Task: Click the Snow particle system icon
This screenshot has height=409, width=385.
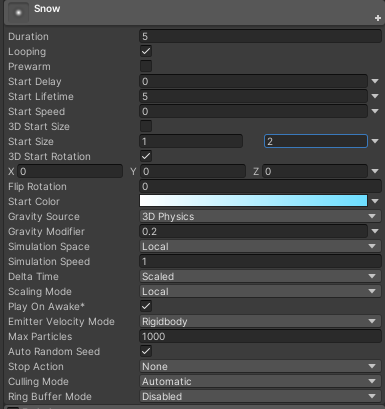Action: pyautogui.click(x=18, y=13)
